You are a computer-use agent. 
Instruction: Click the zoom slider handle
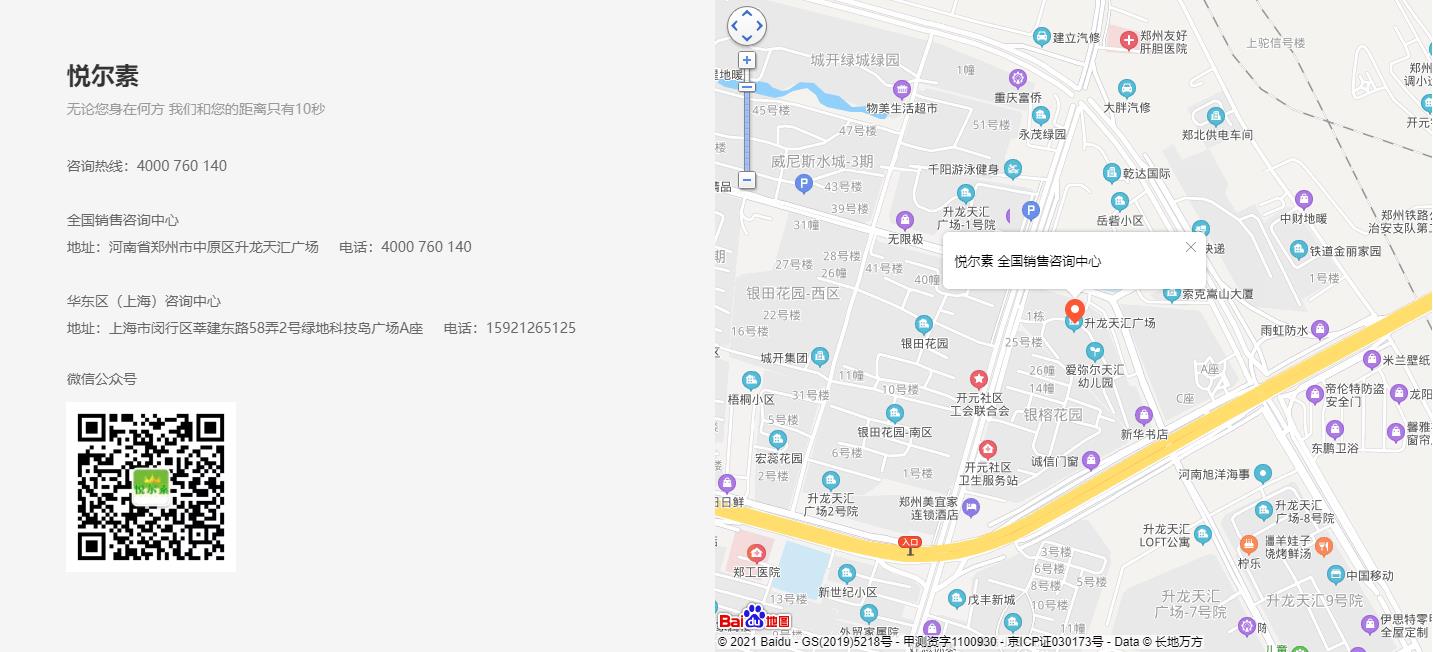tap(747, 87)
